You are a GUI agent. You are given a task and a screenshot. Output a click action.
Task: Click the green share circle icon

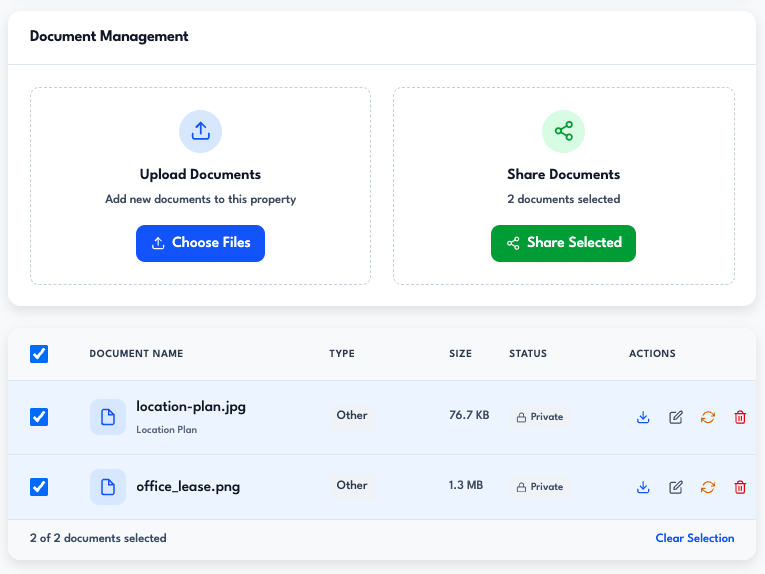(563, 131)
